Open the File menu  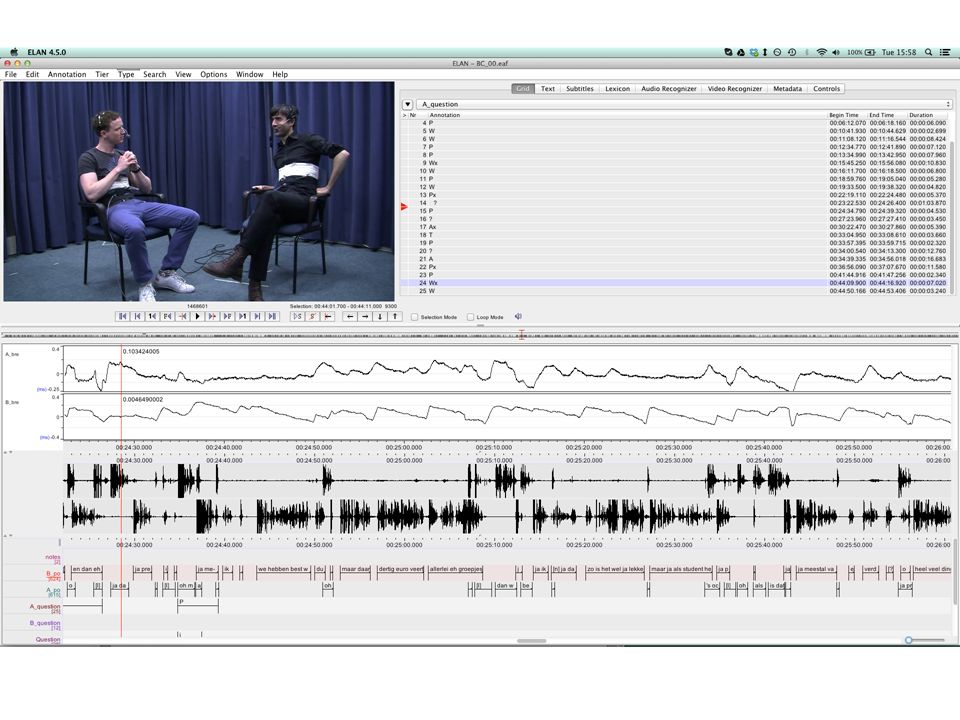tap(11, 74)
